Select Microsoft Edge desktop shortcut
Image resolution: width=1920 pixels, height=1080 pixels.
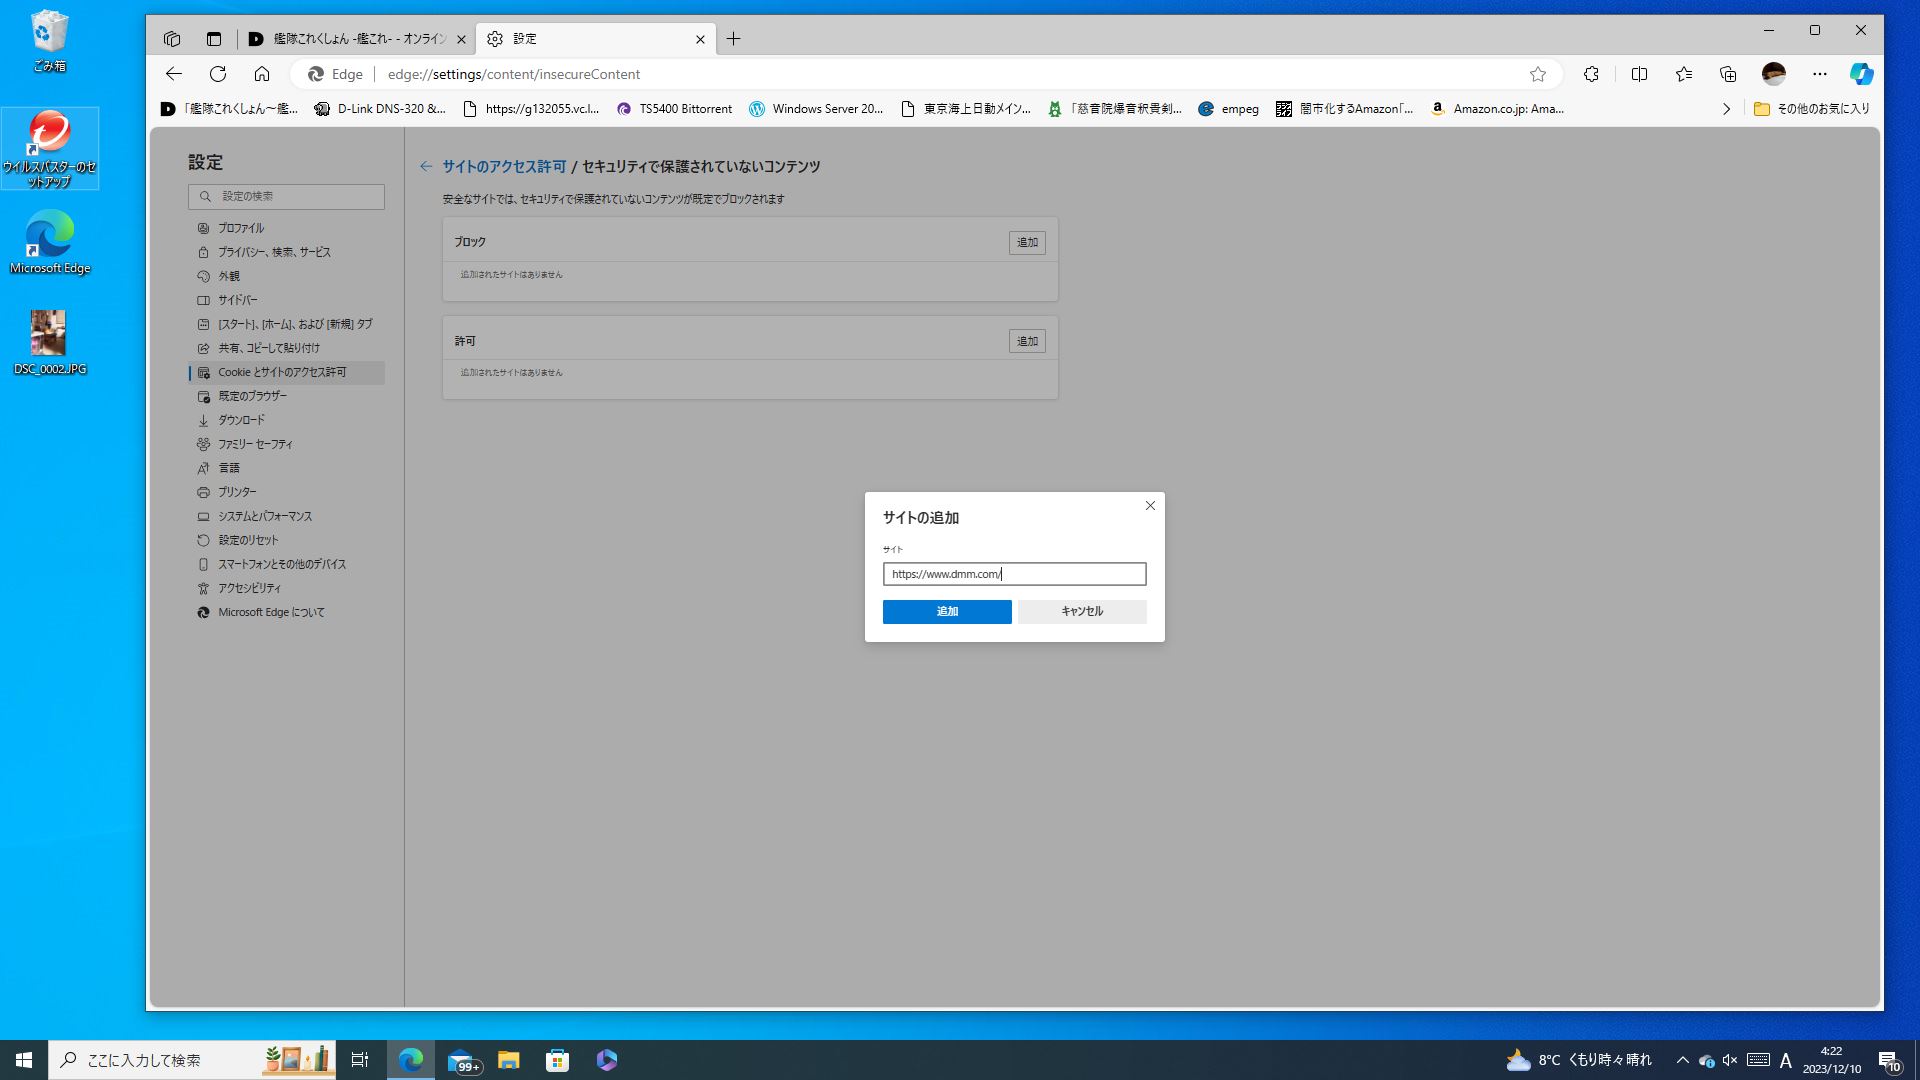tap(49, 242)
